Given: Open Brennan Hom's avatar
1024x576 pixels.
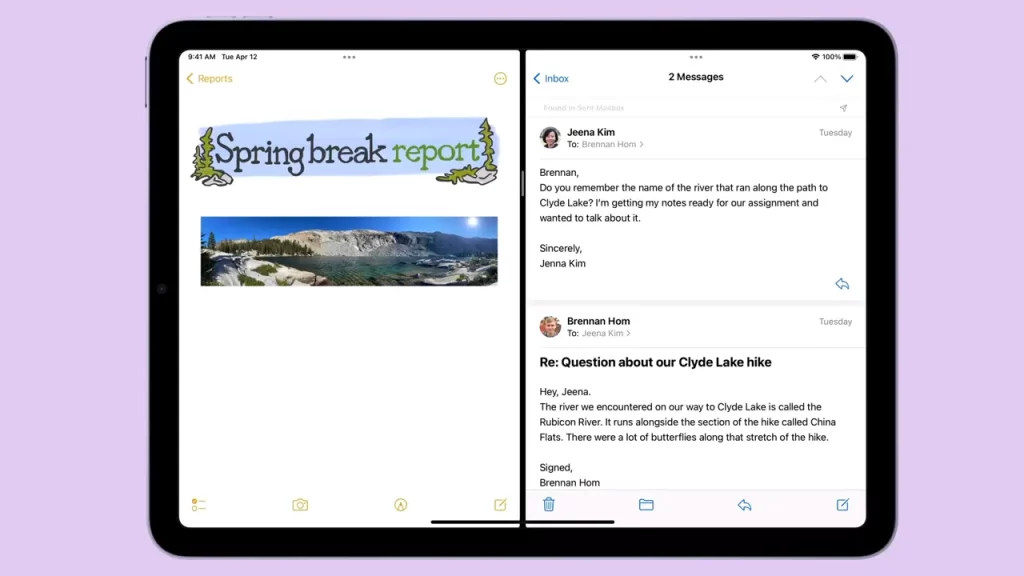Looking at the screenshot, I should 550,327.
